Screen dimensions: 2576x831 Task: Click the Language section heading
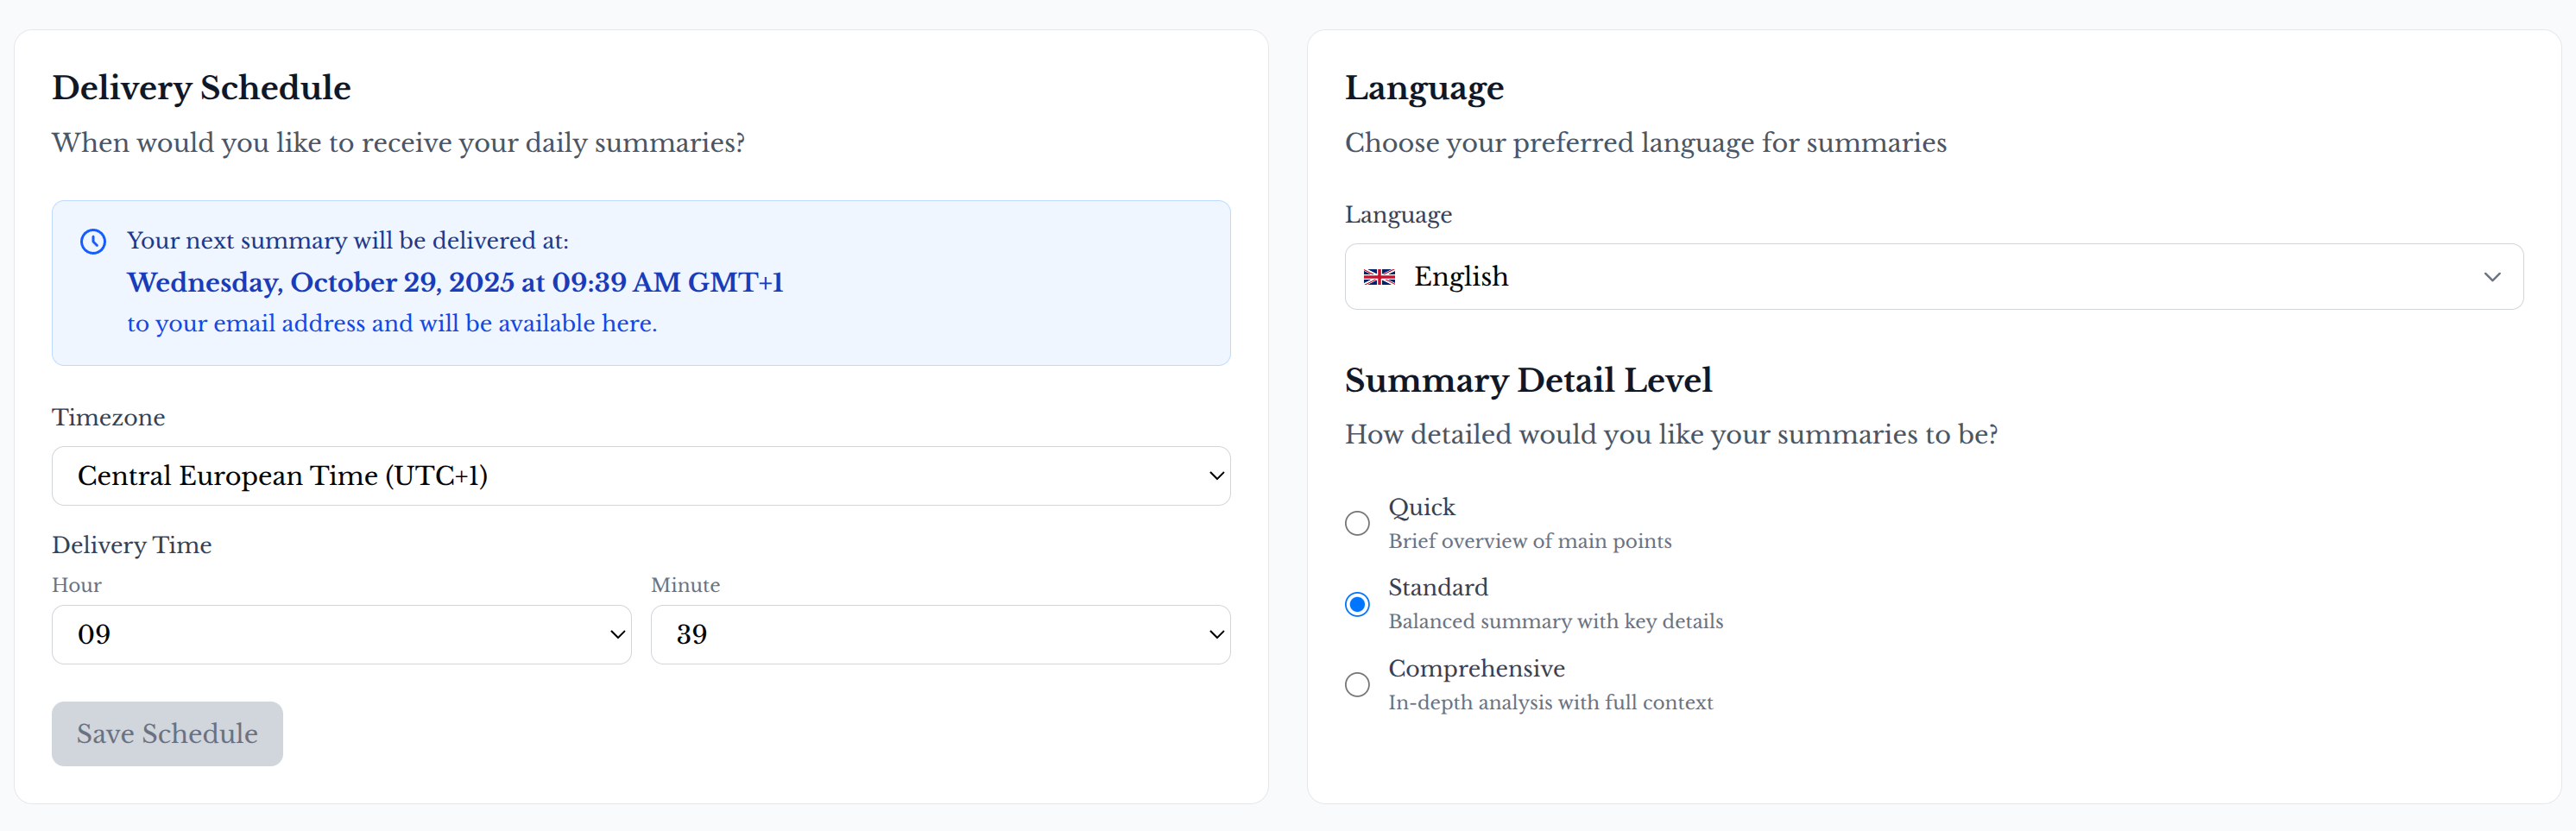coord(1424,87)
